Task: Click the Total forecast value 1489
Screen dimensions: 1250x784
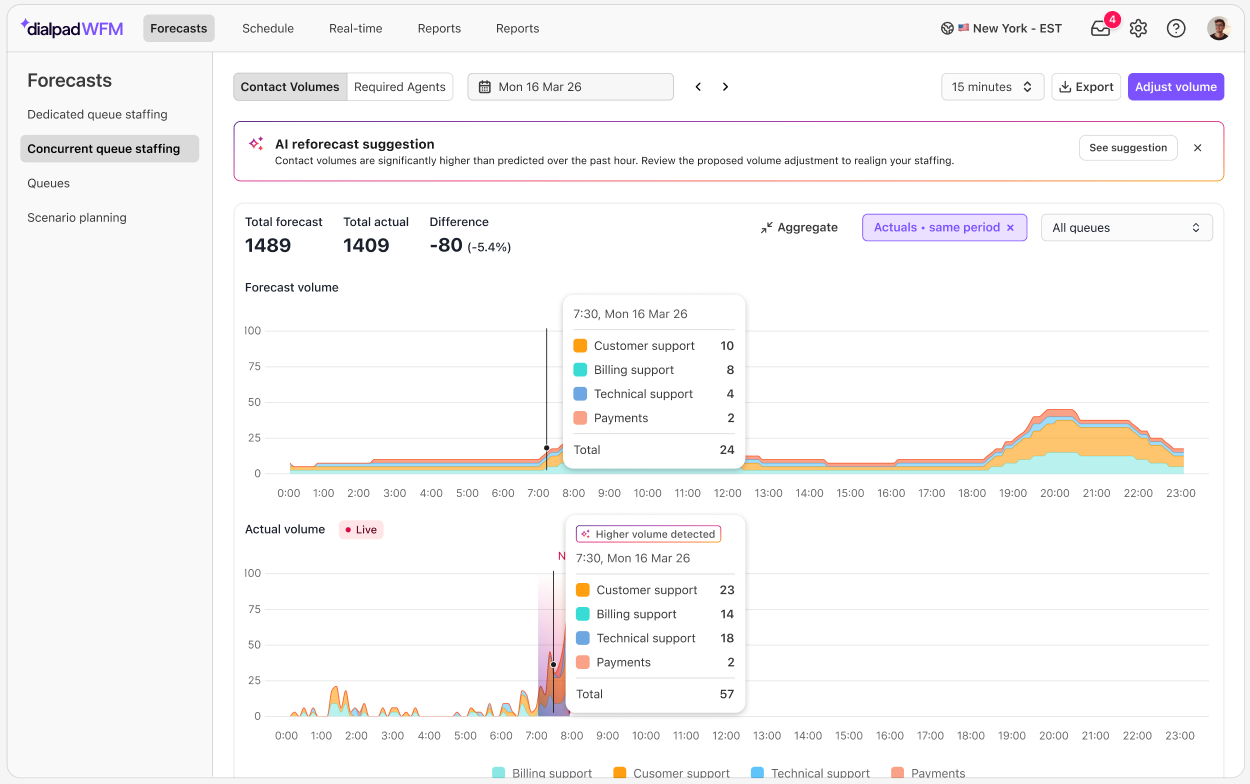Action: 268,246
